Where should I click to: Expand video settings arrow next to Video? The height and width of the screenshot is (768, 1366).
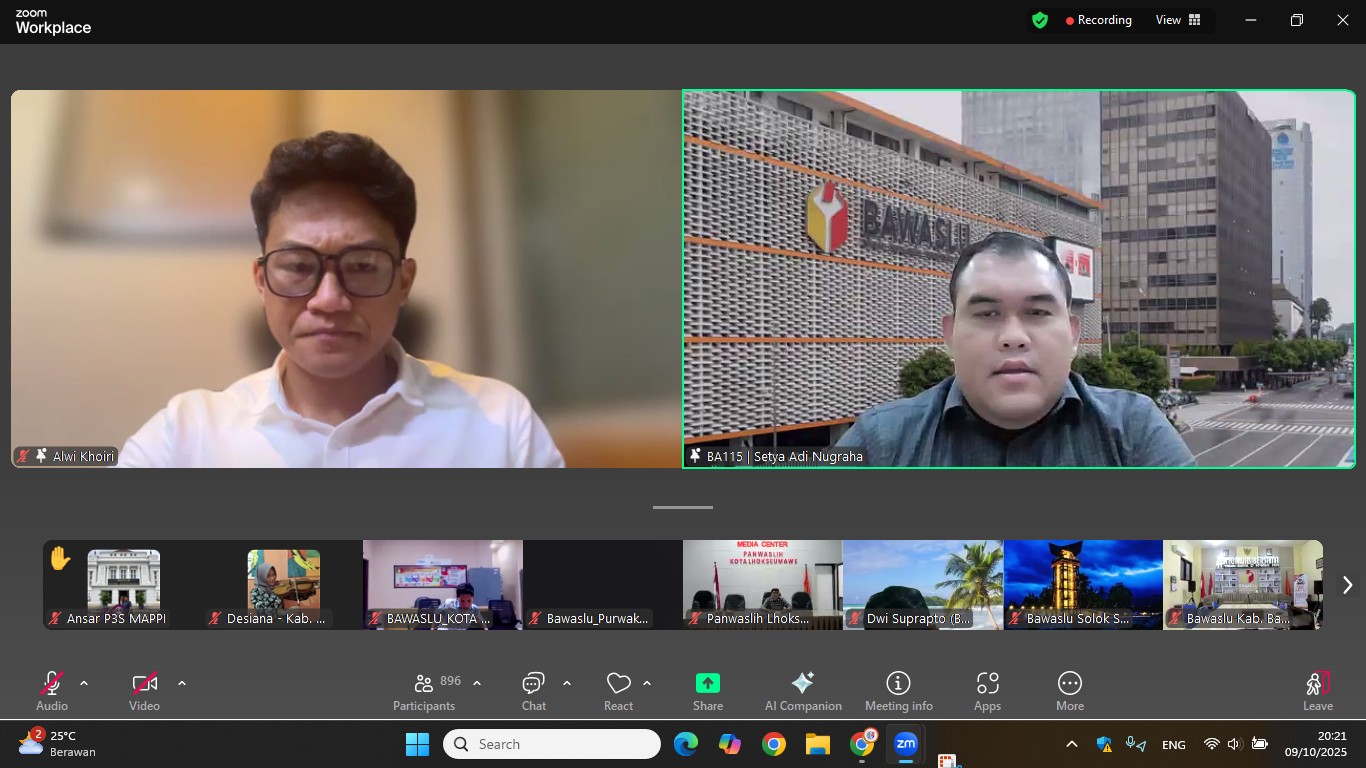[x=182, y=683]
